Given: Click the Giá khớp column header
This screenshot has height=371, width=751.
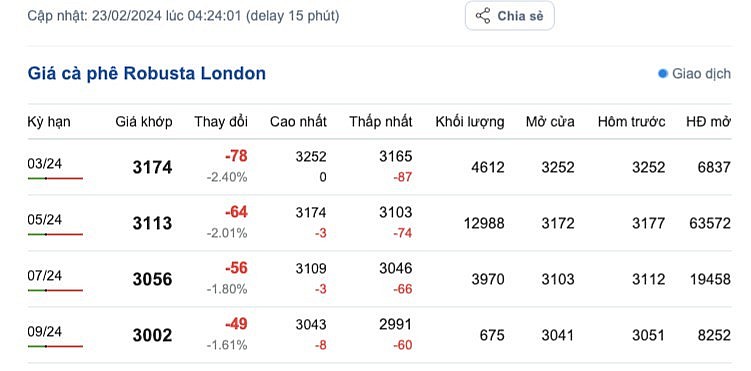Looking at the screenshot, I should (x=144, y=122).
